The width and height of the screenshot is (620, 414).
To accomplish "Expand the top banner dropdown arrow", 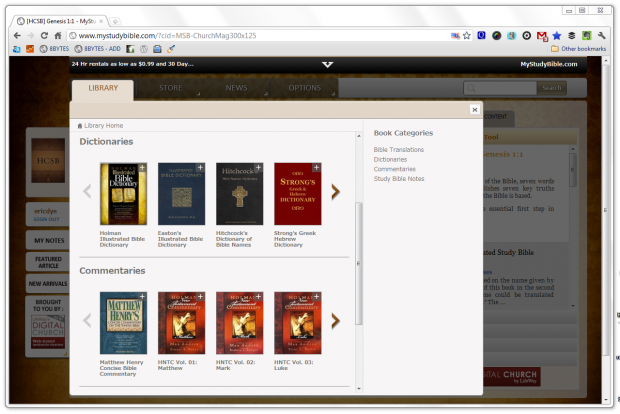I will [327, 64].
